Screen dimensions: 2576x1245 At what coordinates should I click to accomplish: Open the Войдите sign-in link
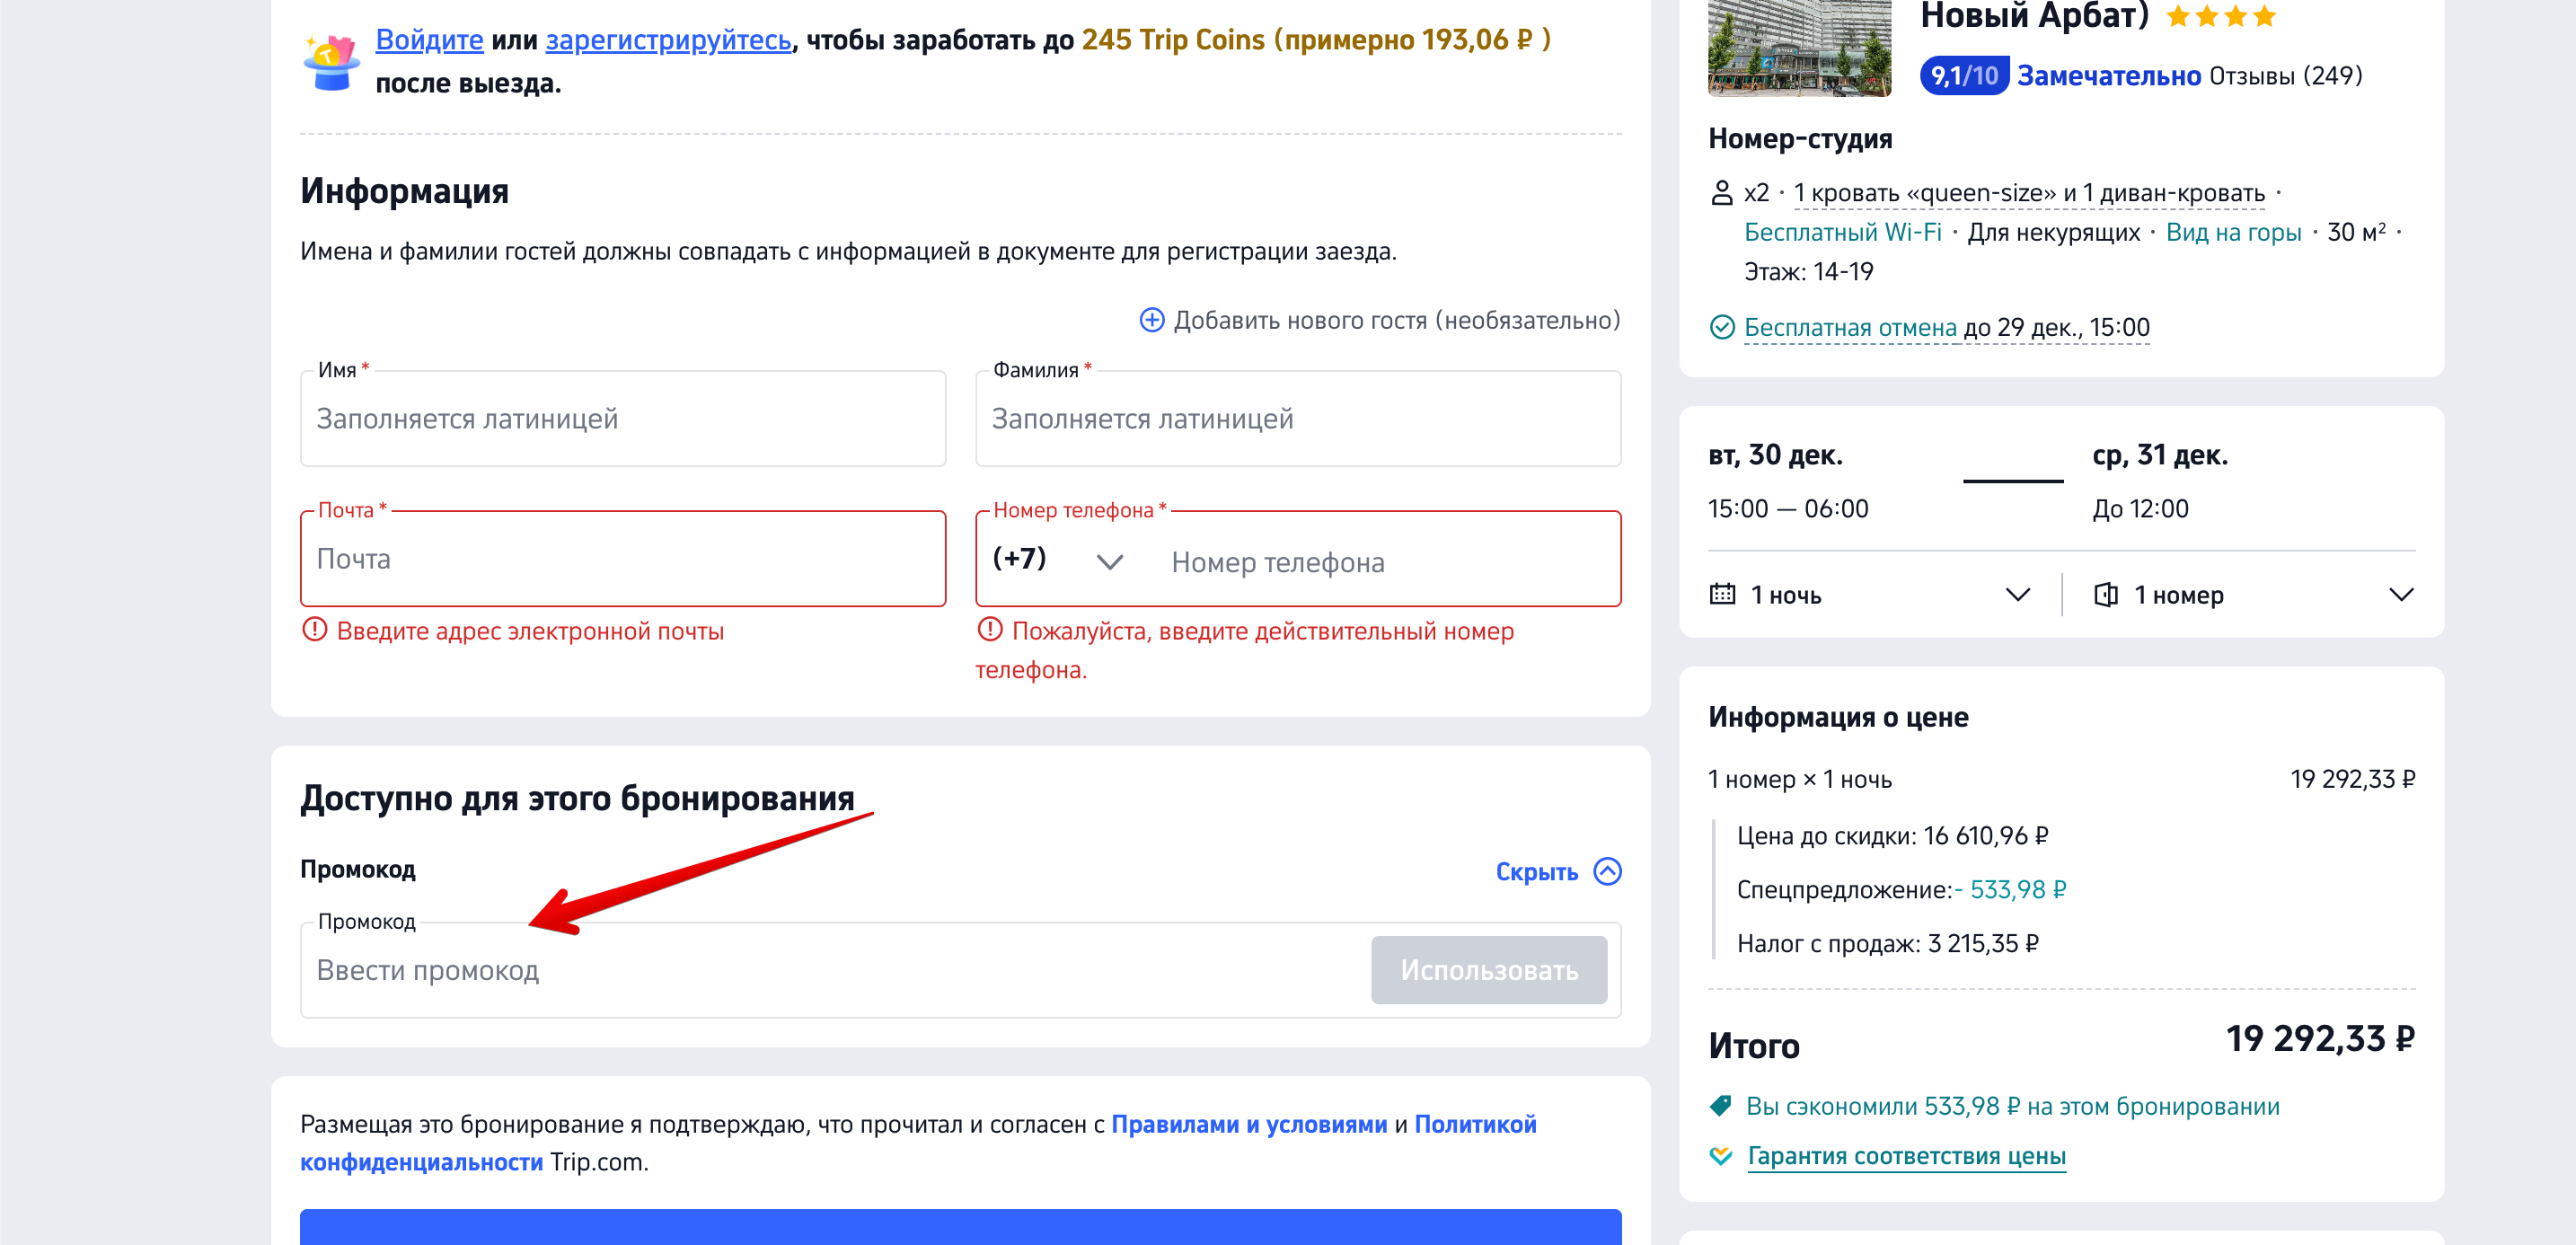pos(429,40)
